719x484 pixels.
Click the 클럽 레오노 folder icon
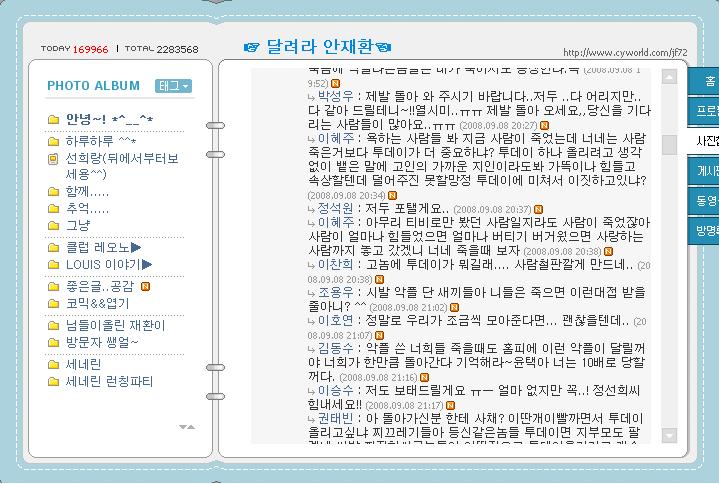click(53, 247)
